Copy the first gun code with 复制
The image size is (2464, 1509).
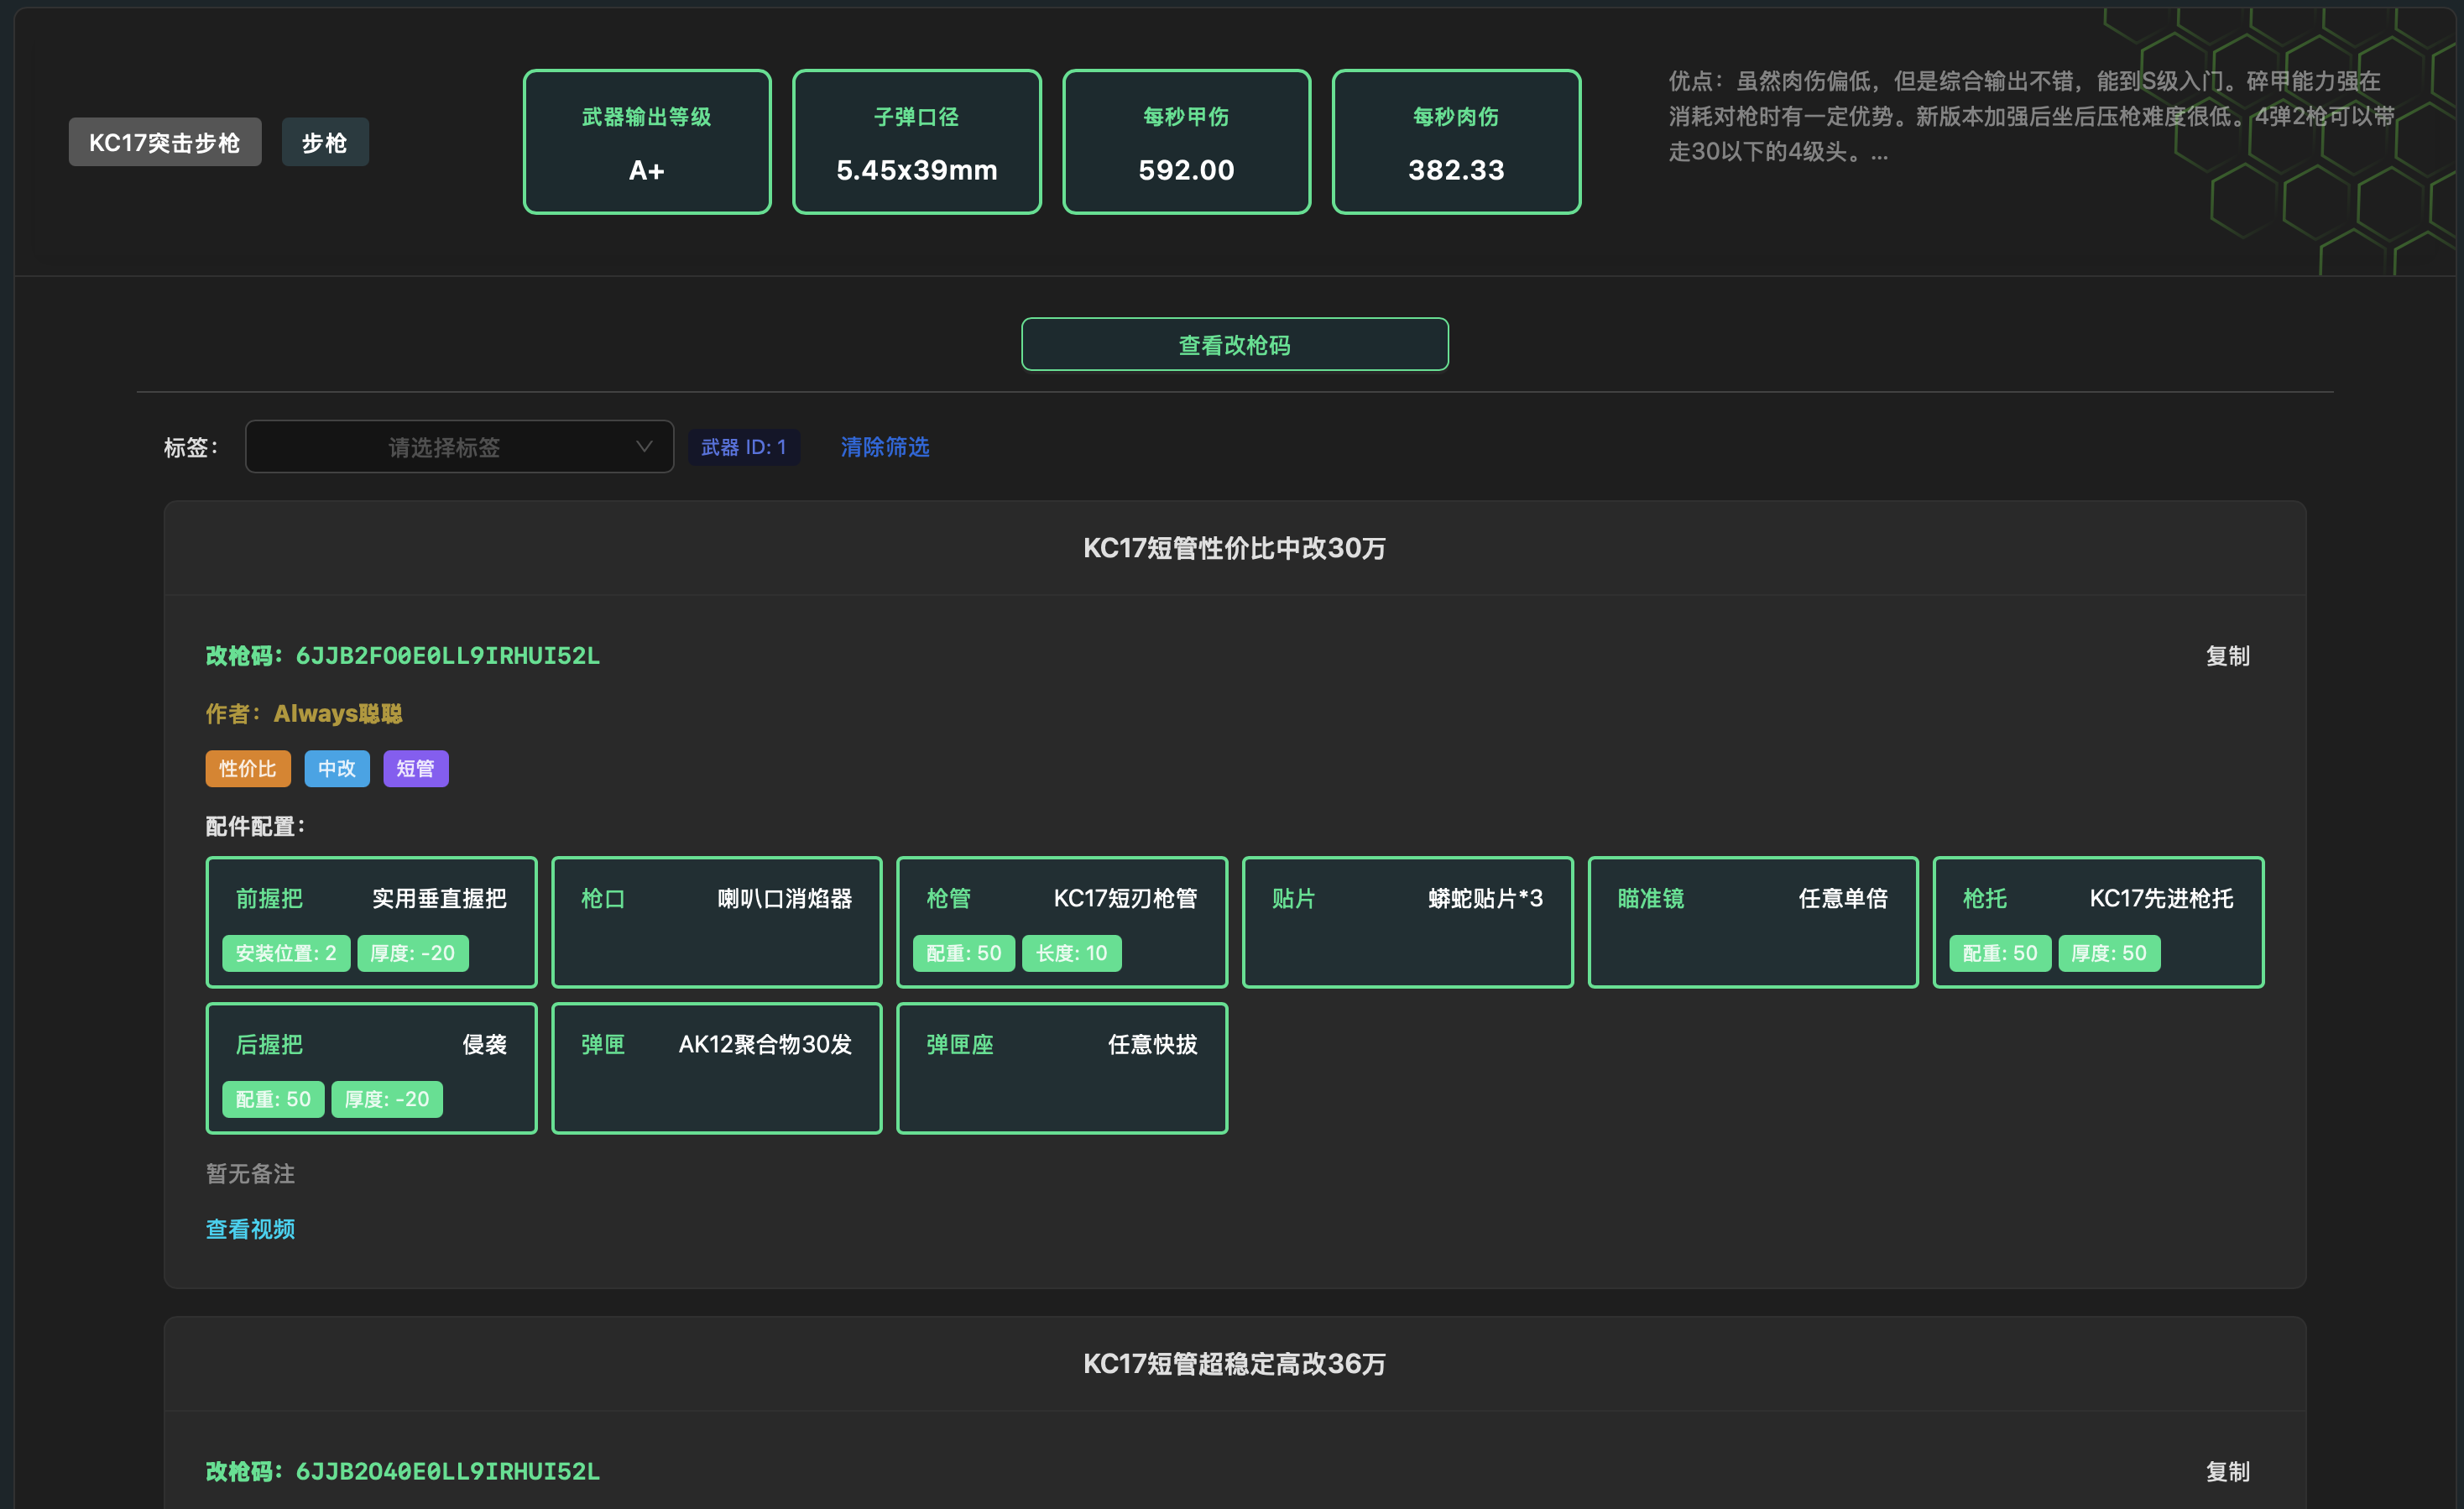click(x=2227, y=656)
